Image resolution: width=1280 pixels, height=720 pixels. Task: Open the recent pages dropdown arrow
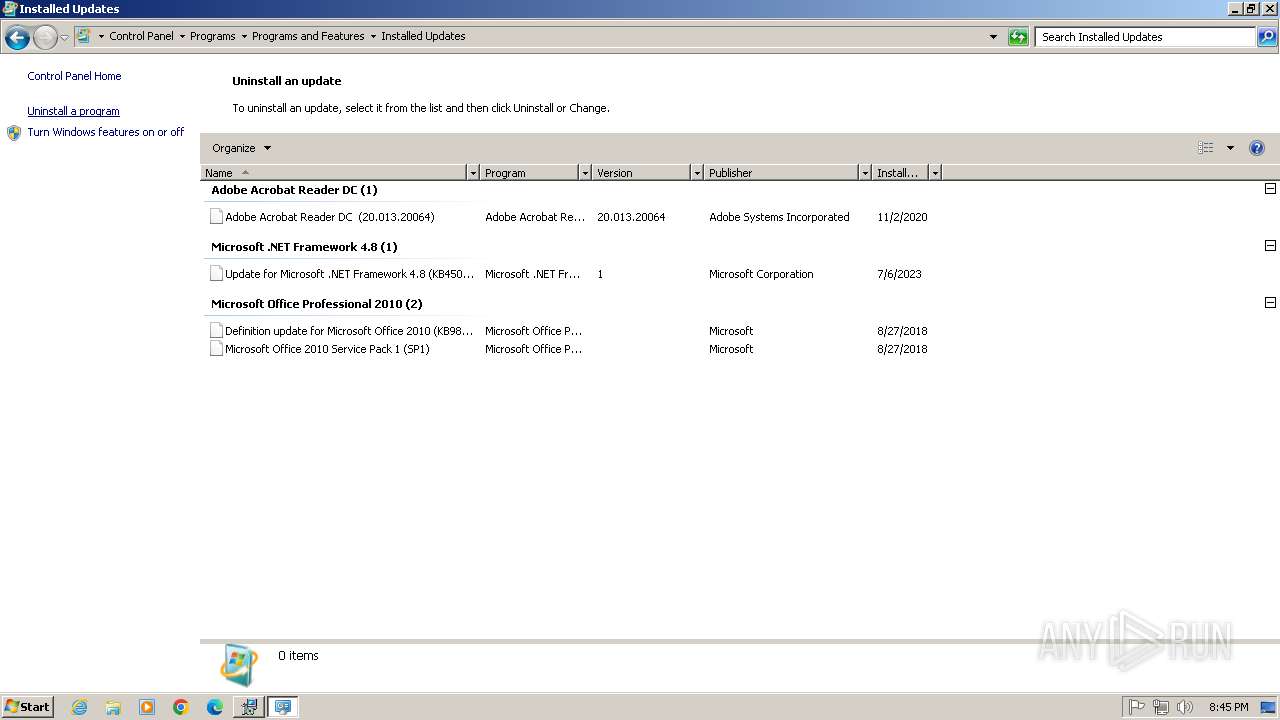[64, 38]
